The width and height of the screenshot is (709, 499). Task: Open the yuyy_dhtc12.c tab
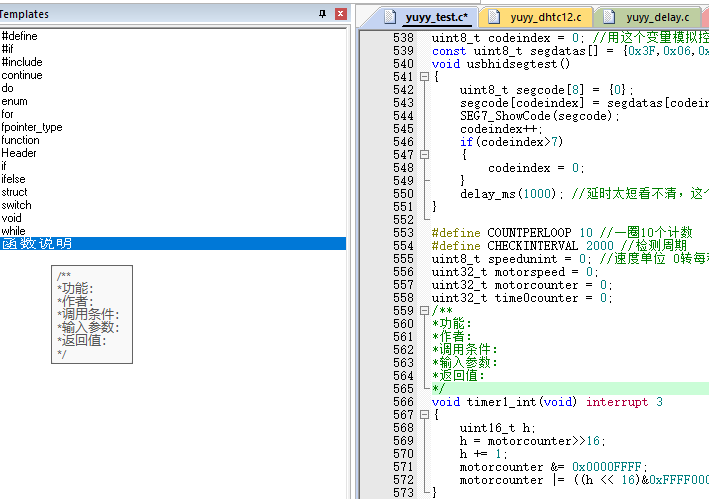pos(546,17)
